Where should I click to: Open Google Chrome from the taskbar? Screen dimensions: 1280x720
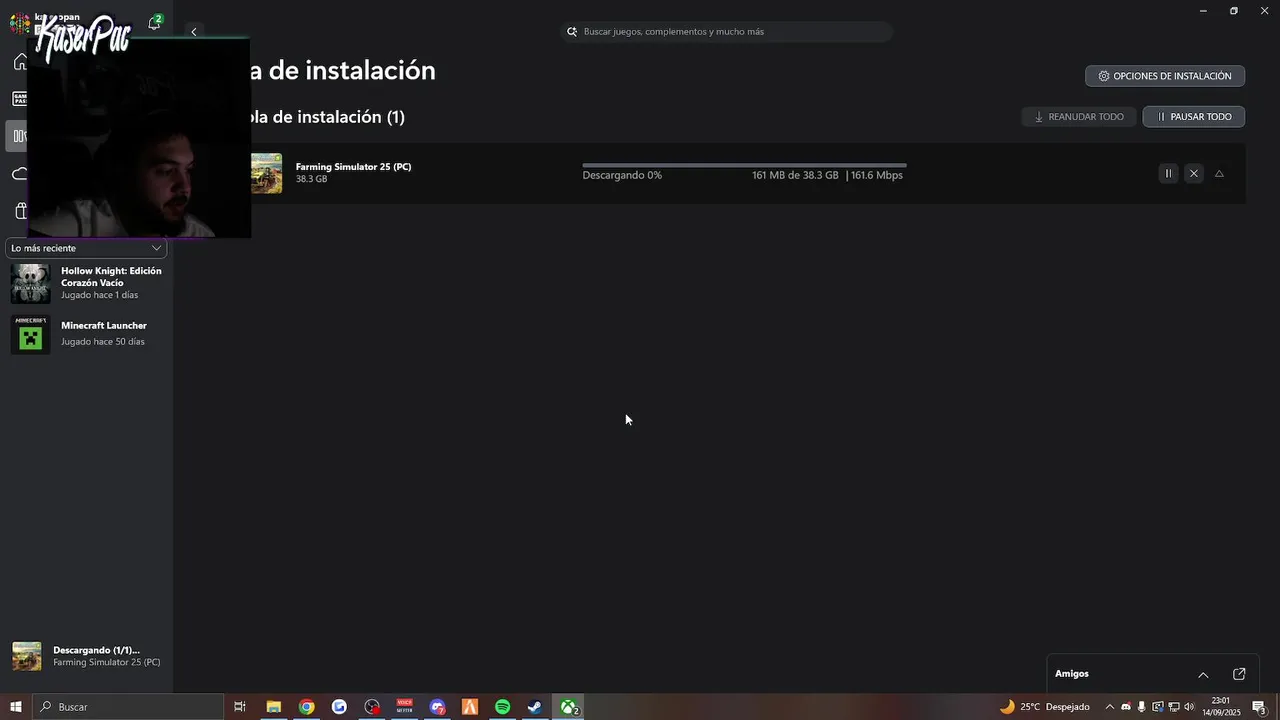tap(306, 707)
